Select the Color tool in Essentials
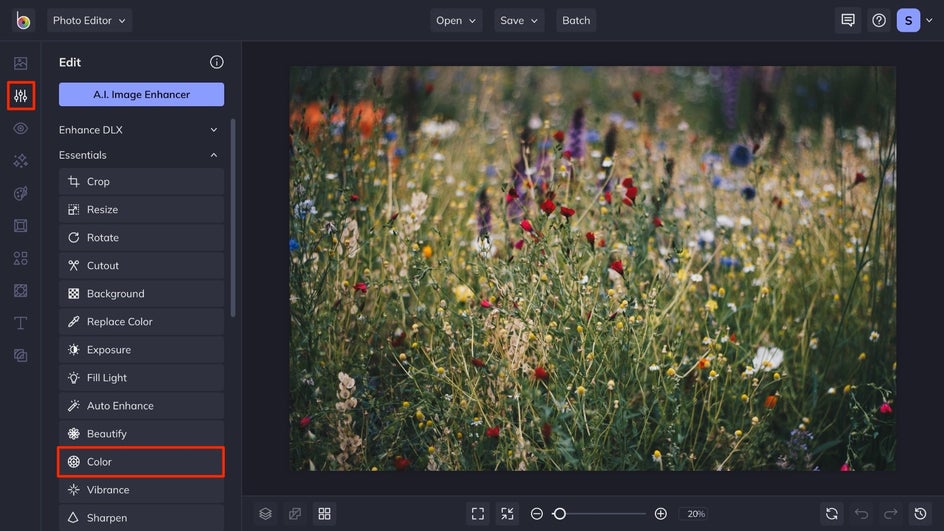 click(140, 462)
